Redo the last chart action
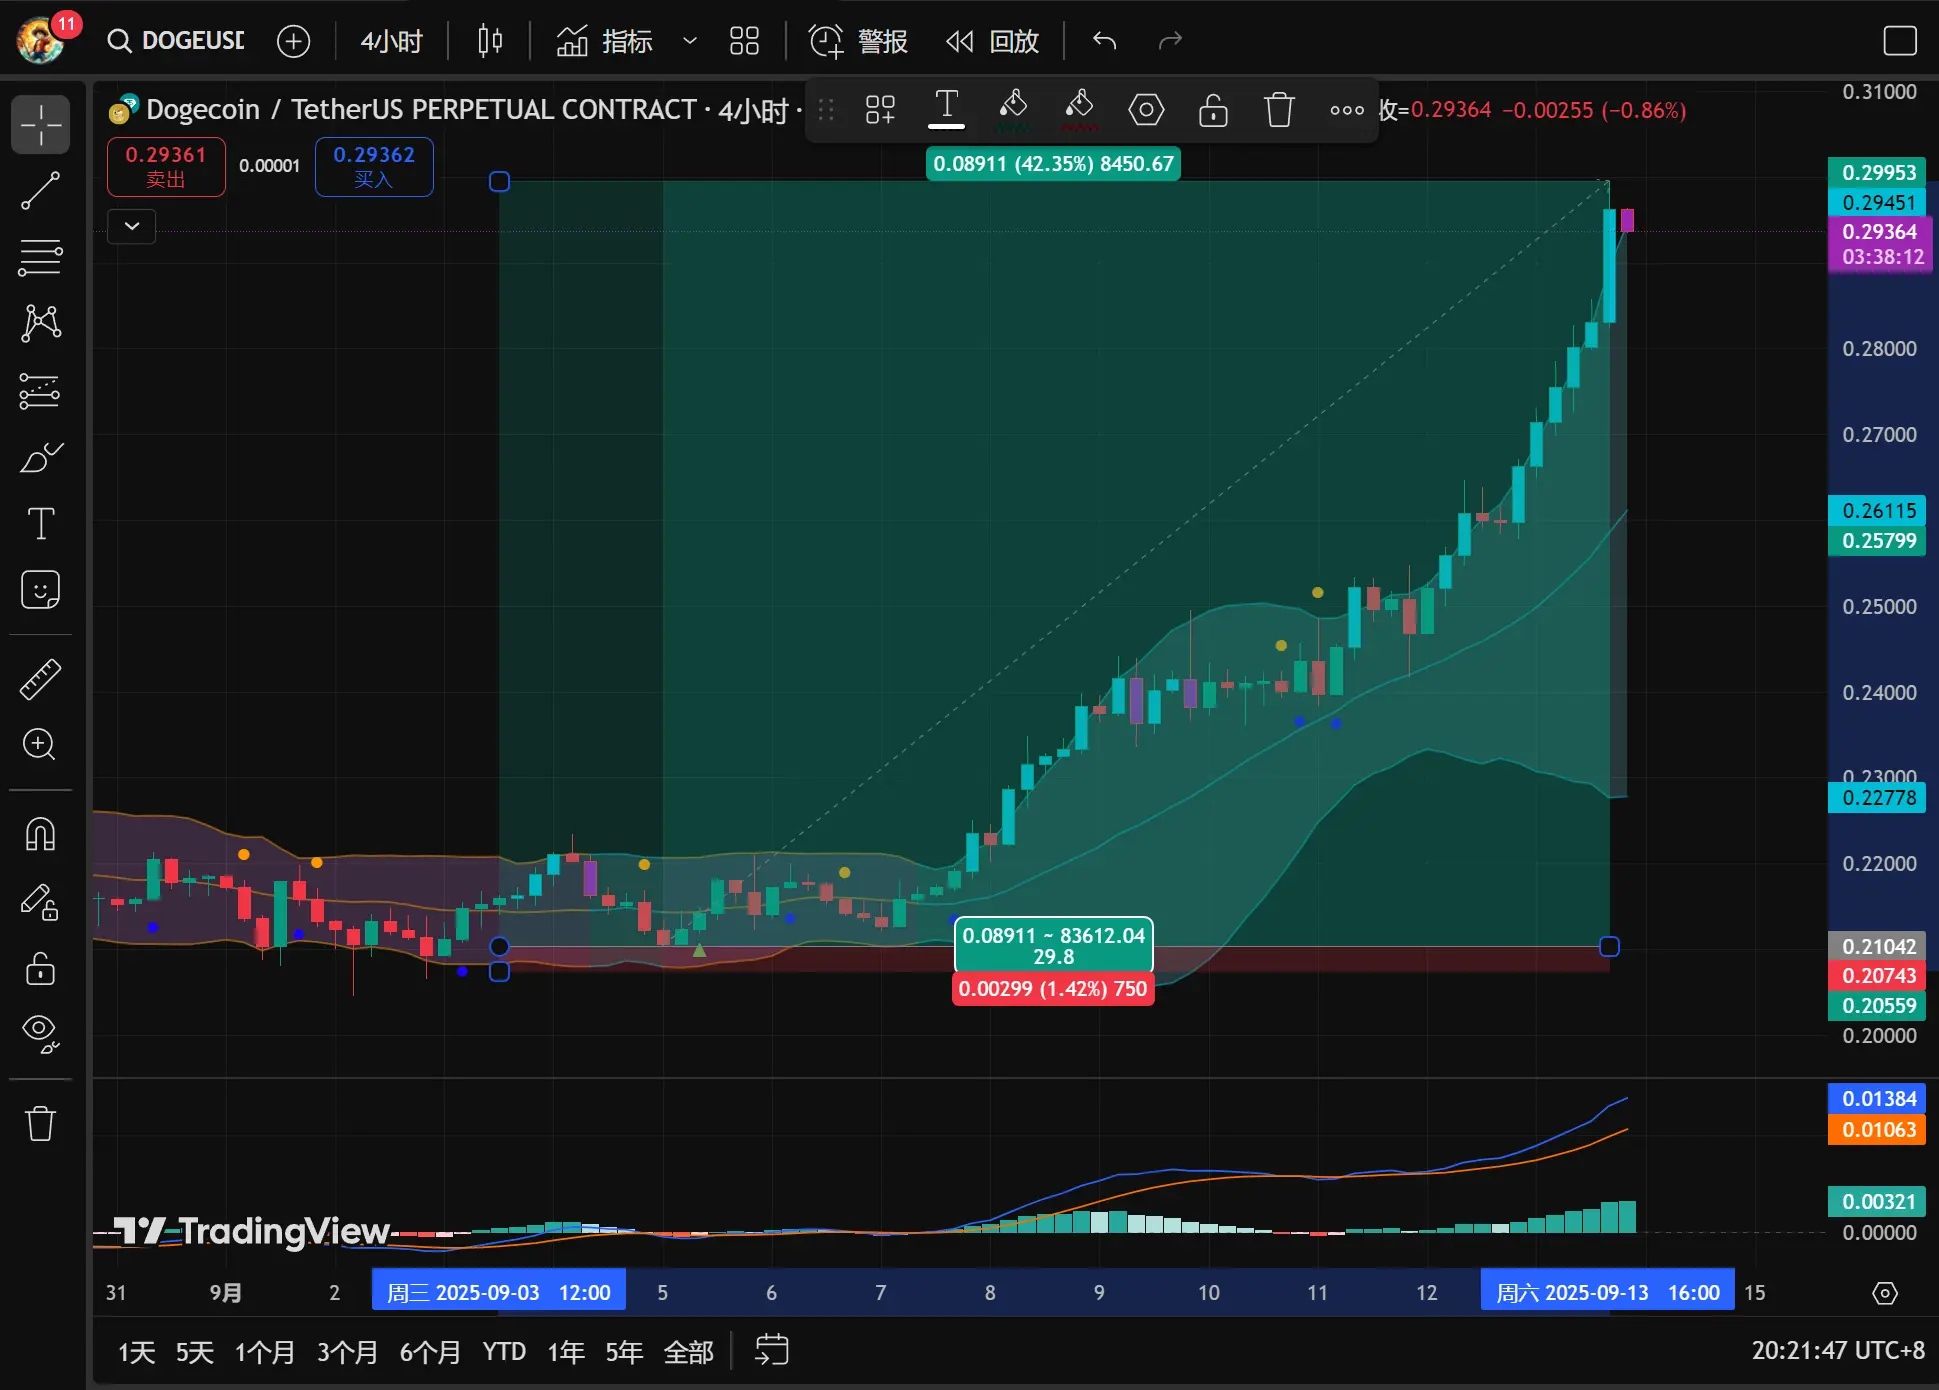Image resolution: width=1939 pixels, height=1390 pixels. 1170,41
